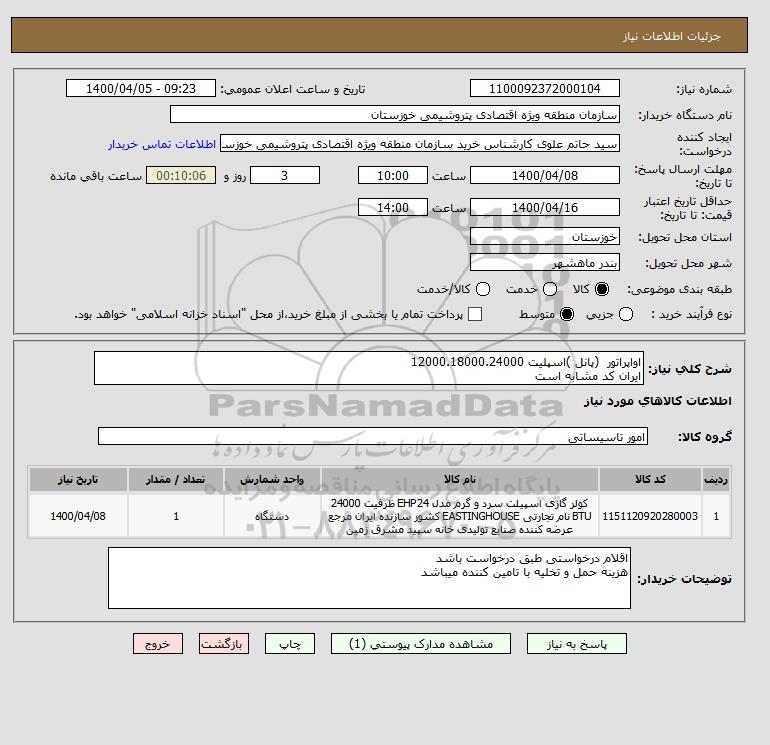Click product code 115112092028003 cell

650,516
